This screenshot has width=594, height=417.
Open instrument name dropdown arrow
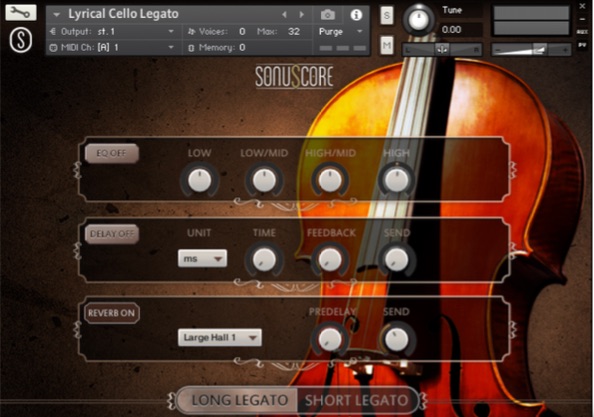[x=56, y=15]
